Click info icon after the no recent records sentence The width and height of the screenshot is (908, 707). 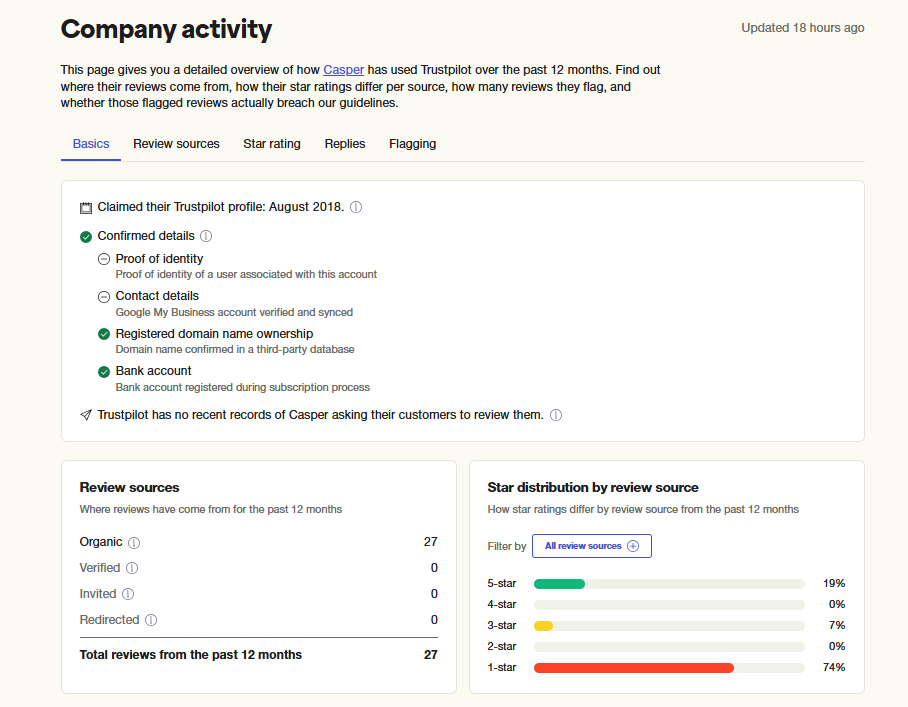[x=556, y=415]
